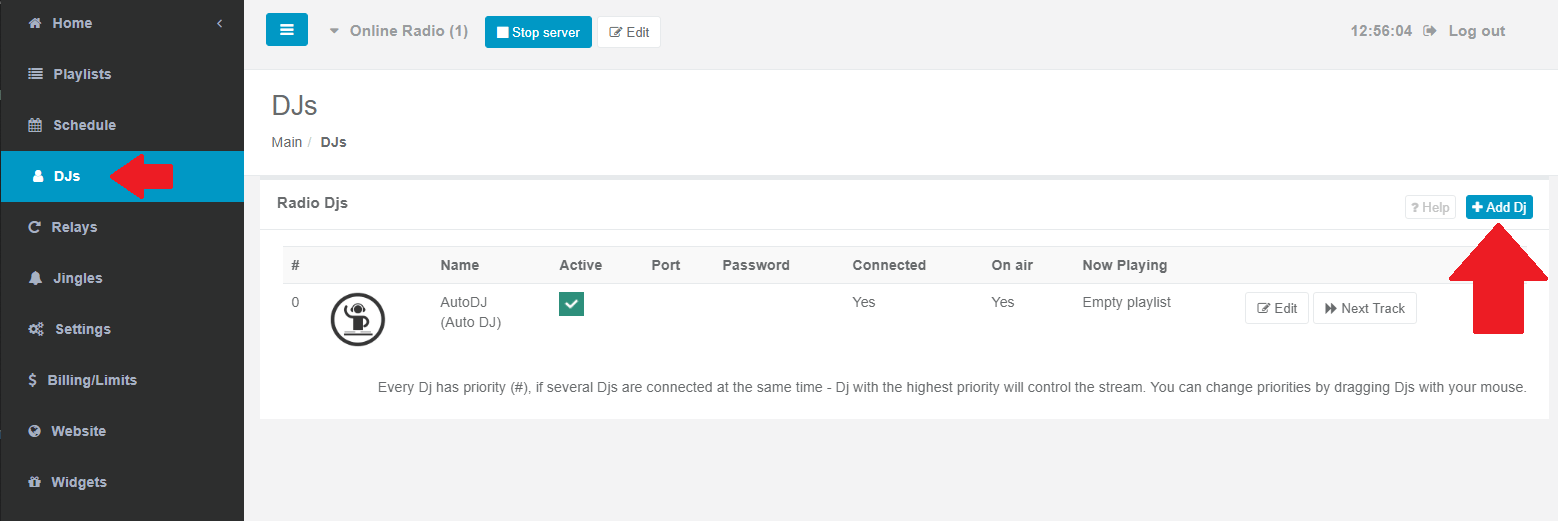Click the Settings gears icon
Viewport: 1558px width, 521px height.
(35, 329)
